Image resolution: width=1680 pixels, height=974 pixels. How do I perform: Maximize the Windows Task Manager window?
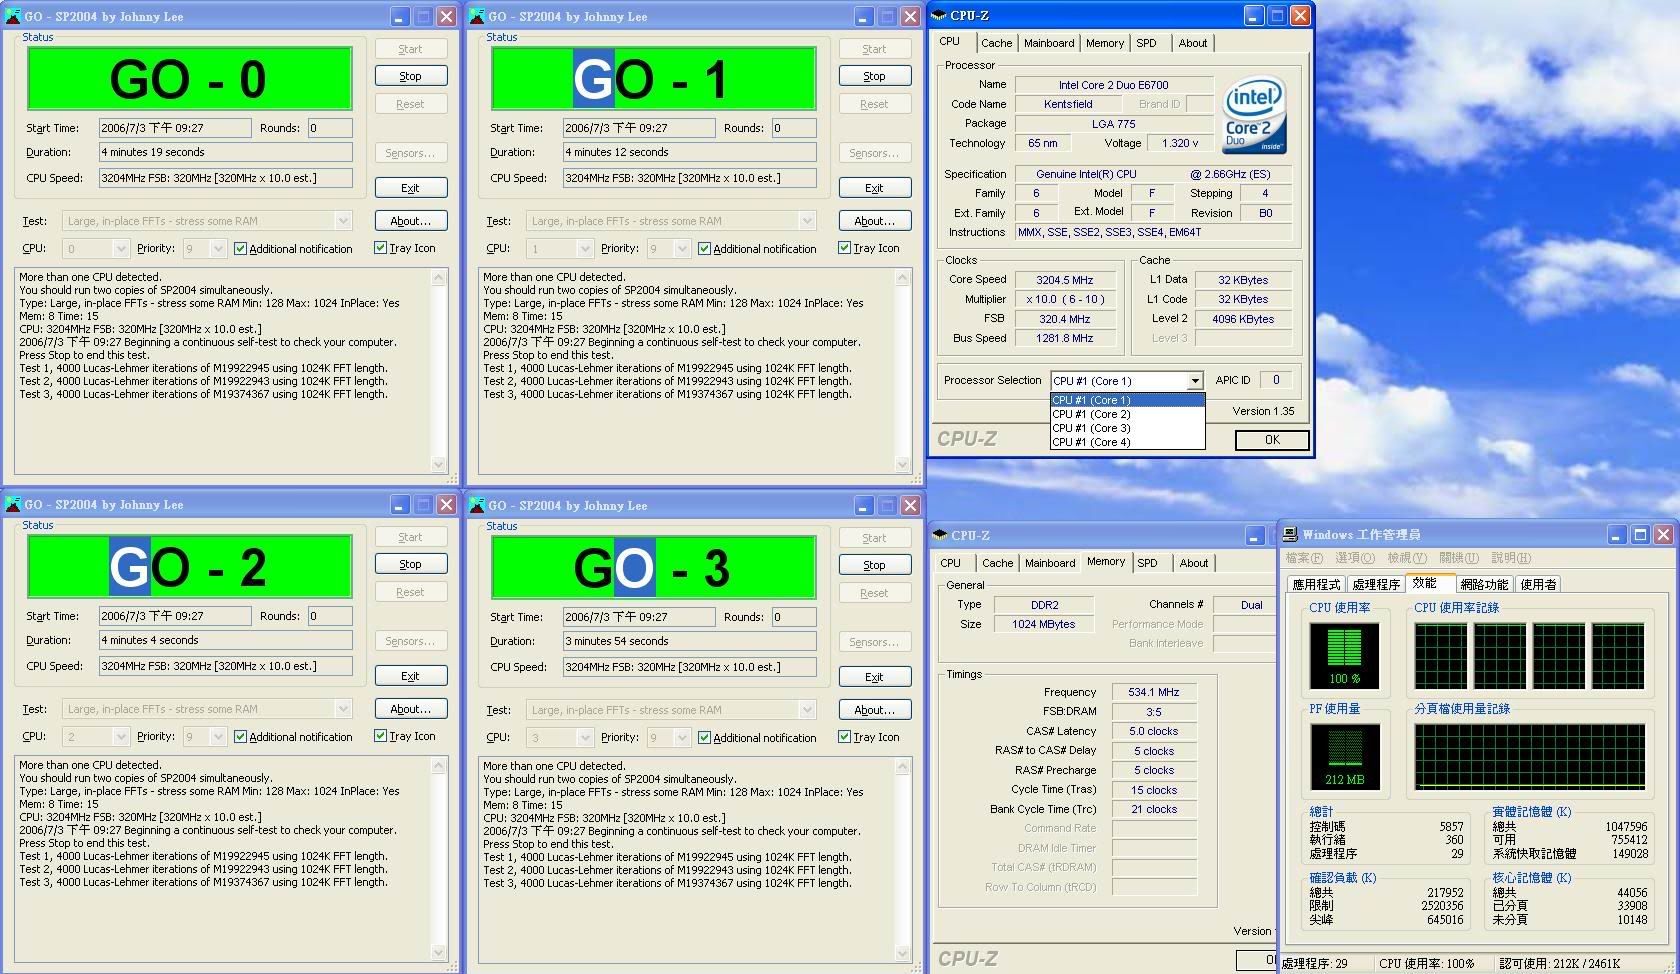click(1640, 534)
